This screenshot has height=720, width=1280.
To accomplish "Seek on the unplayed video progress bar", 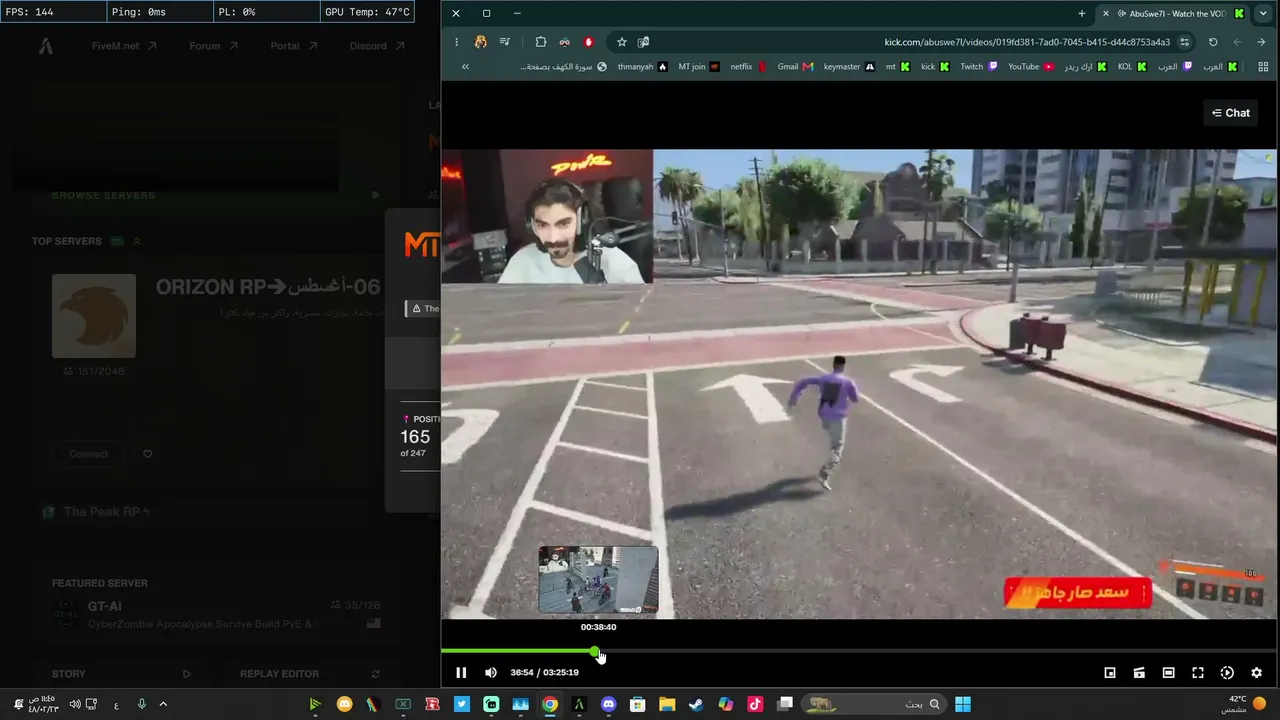I will click(938, 652).
